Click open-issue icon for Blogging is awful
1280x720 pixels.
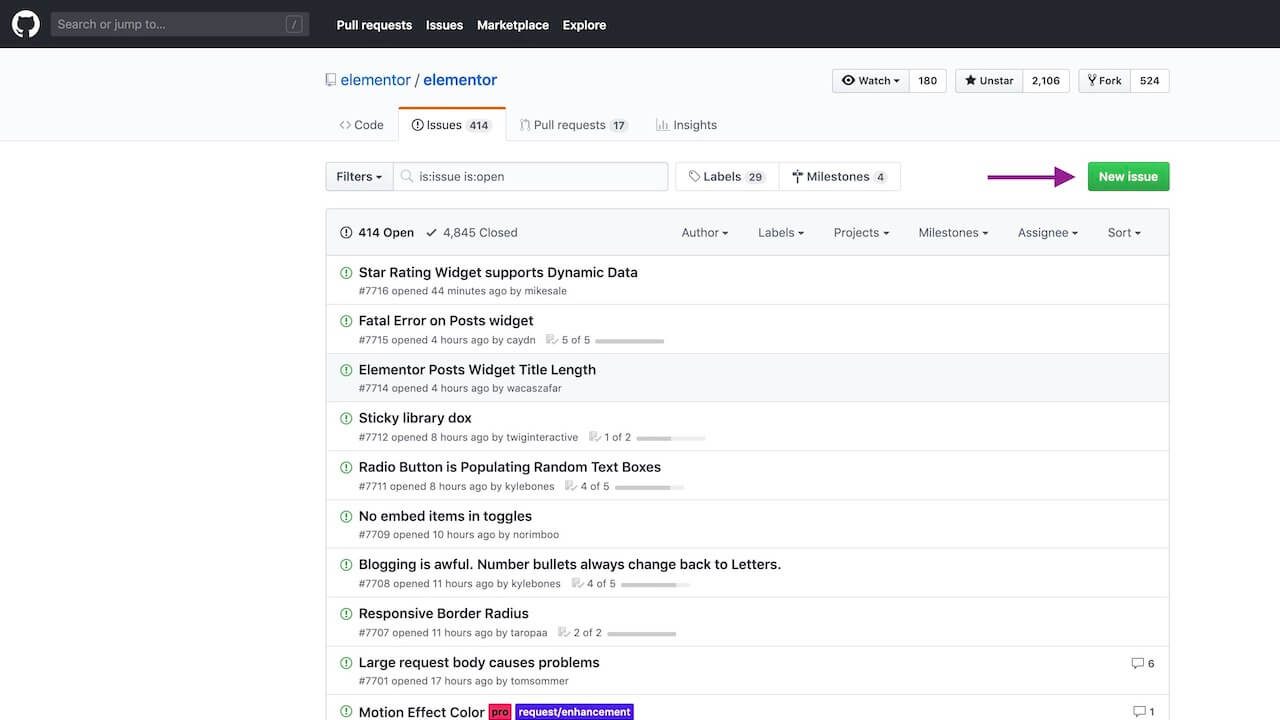click(346, 565)
